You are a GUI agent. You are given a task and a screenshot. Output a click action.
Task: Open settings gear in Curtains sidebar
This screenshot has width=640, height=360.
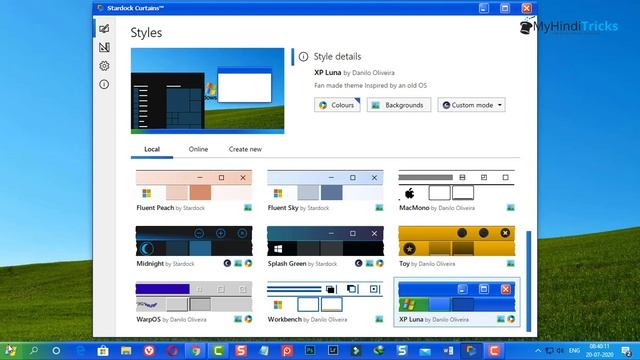pyautogui.click(x=104, y=66)
